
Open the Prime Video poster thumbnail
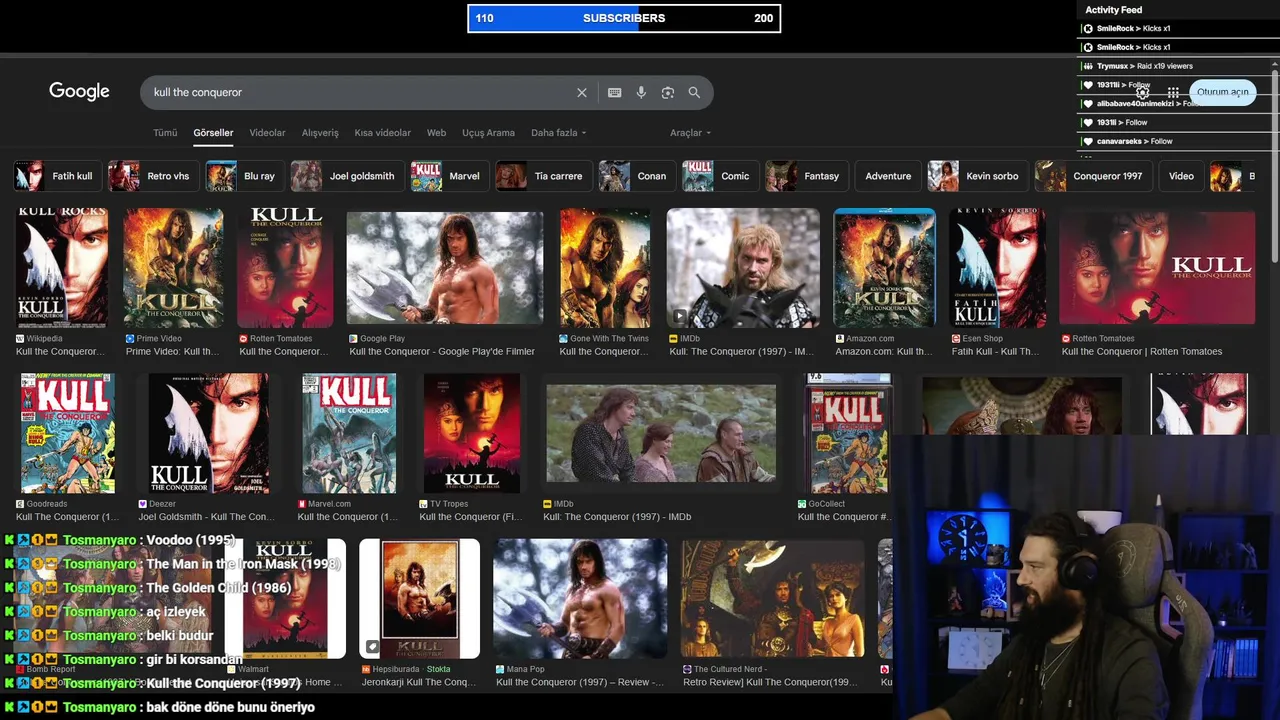click(173, 267)
